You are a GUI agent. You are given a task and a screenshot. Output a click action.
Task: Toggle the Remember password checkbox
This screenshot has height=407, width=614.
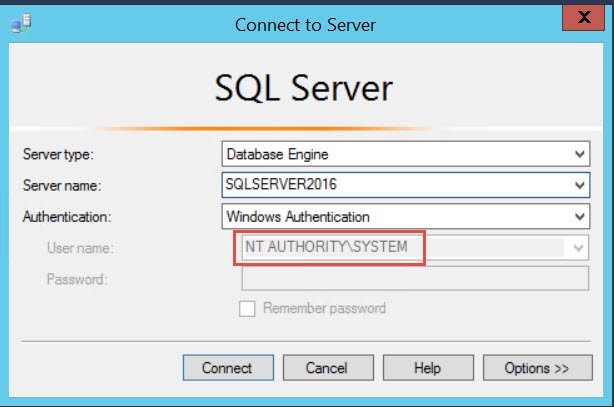pos(247,308)
